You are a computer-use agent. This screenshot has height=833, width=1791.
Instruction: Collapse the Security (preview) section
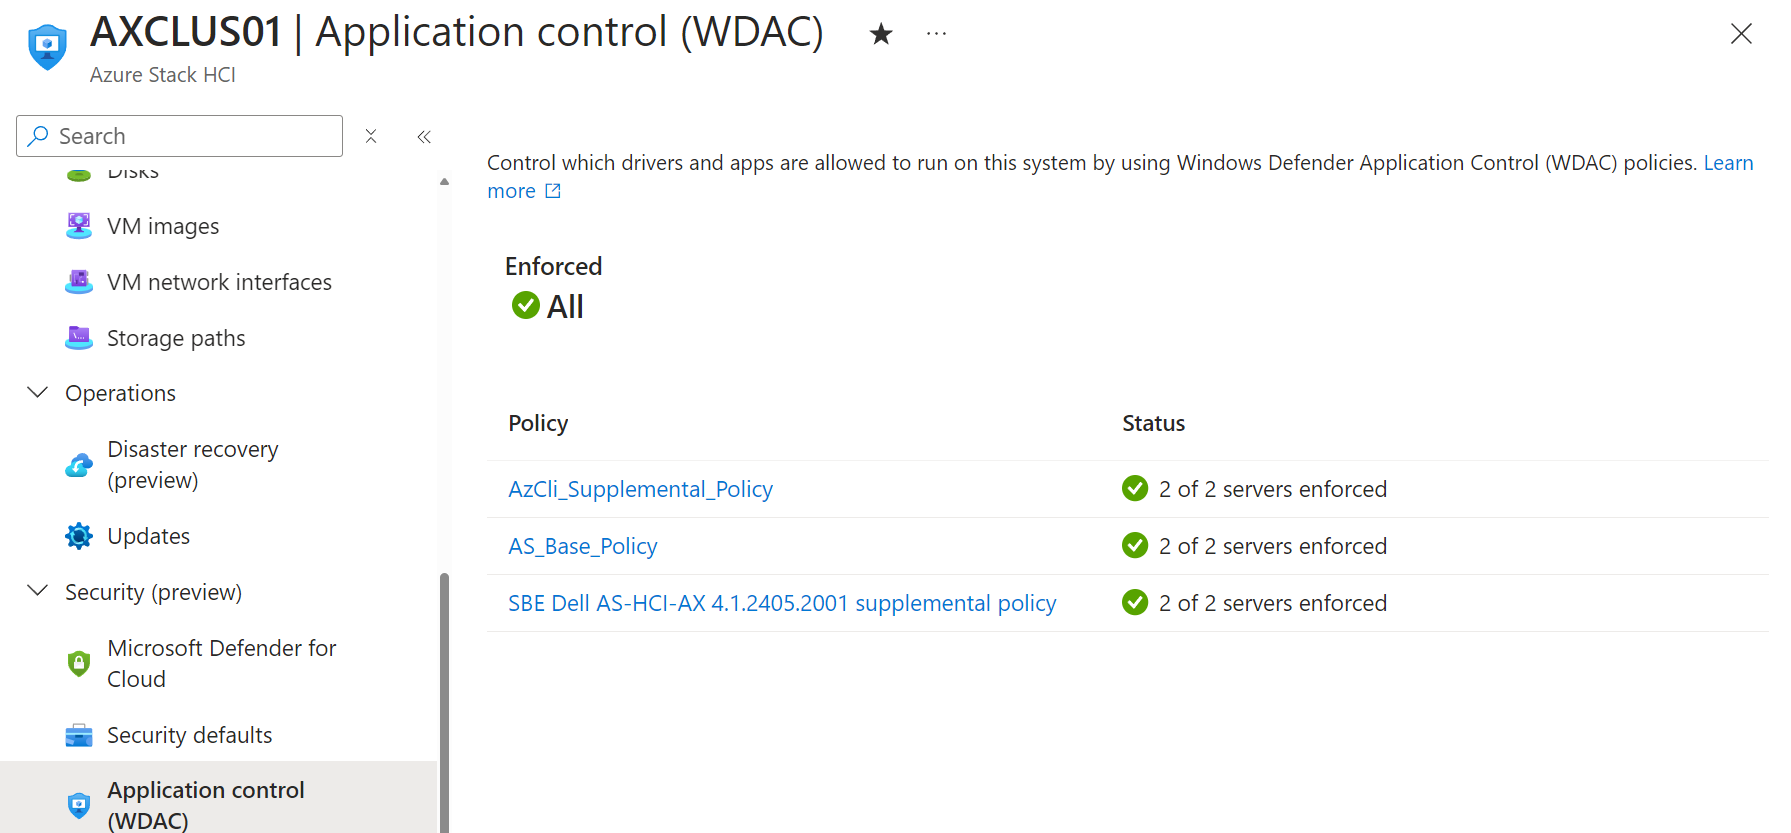(37, 591)
